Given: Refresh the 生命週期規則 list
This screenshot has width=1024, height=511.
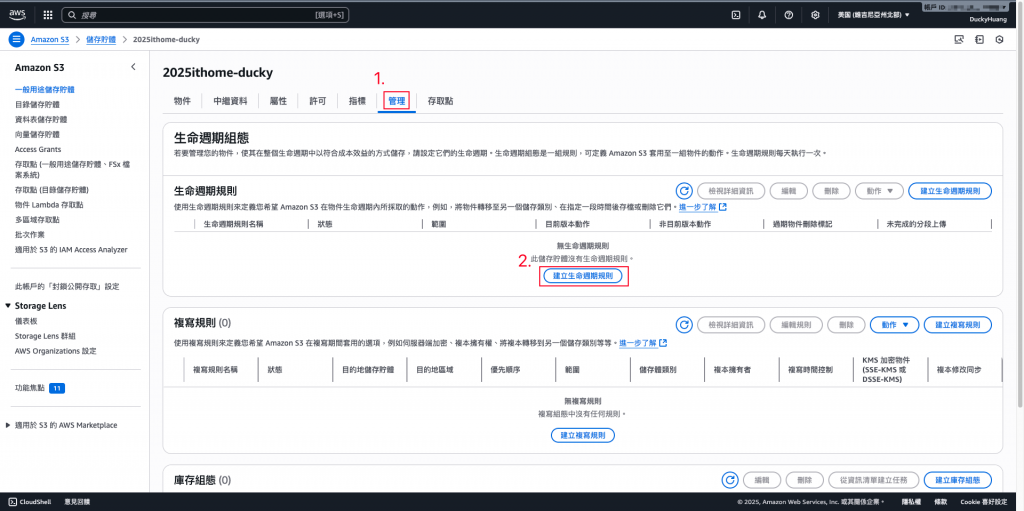Looking at the screenshot, I should (684, 191).
